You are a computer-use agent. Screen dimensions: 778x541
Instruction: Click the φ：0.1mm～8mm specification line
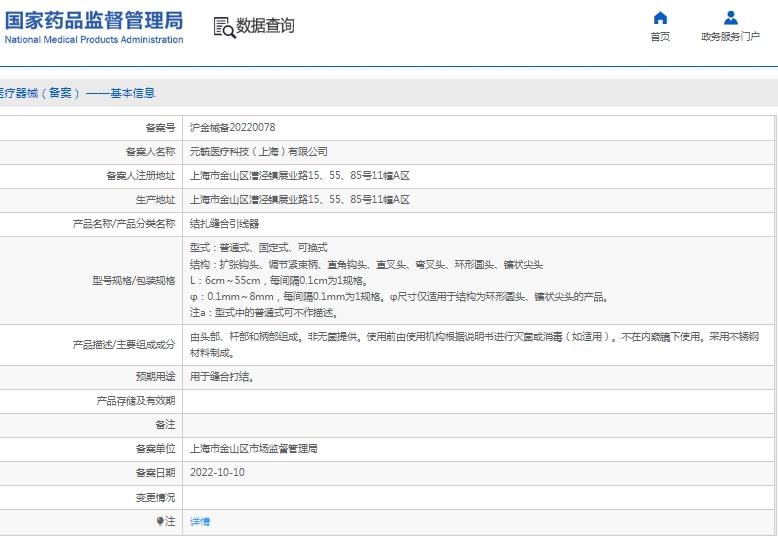point(399,297)
